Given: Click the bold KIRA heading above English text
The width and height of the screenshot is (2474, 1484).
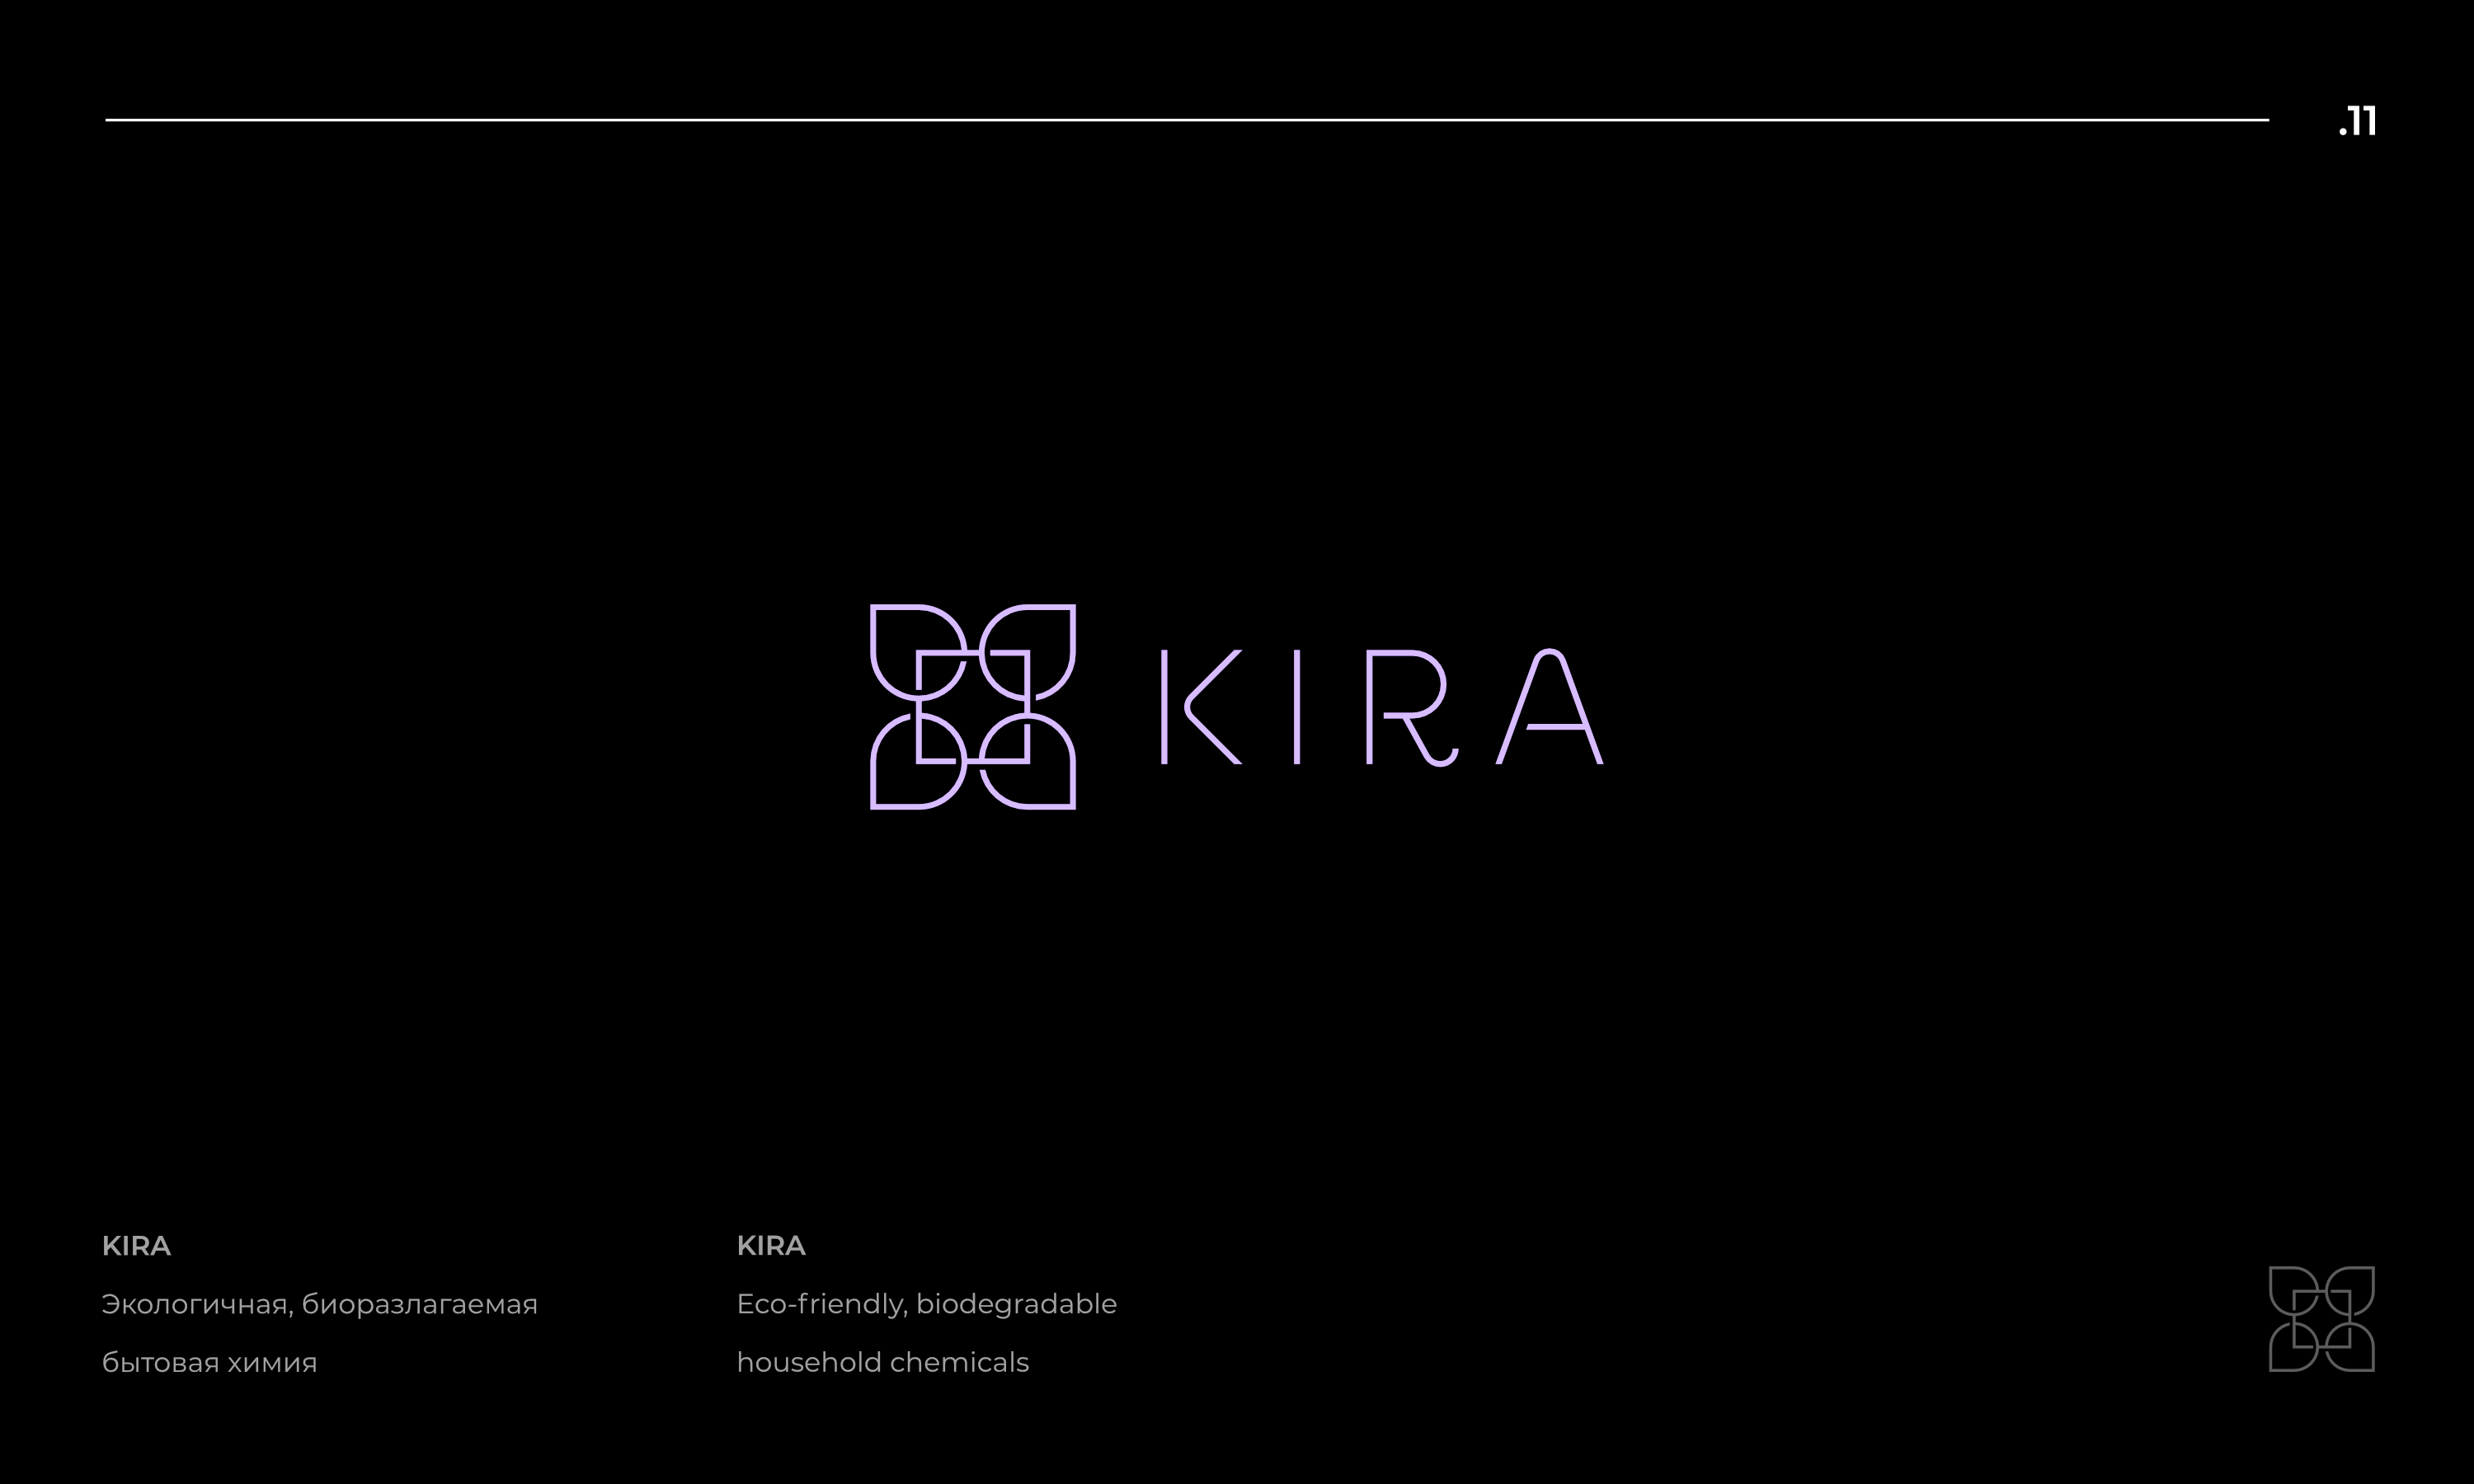Looking at the screenshot, I should click(x=771, y=1246).
